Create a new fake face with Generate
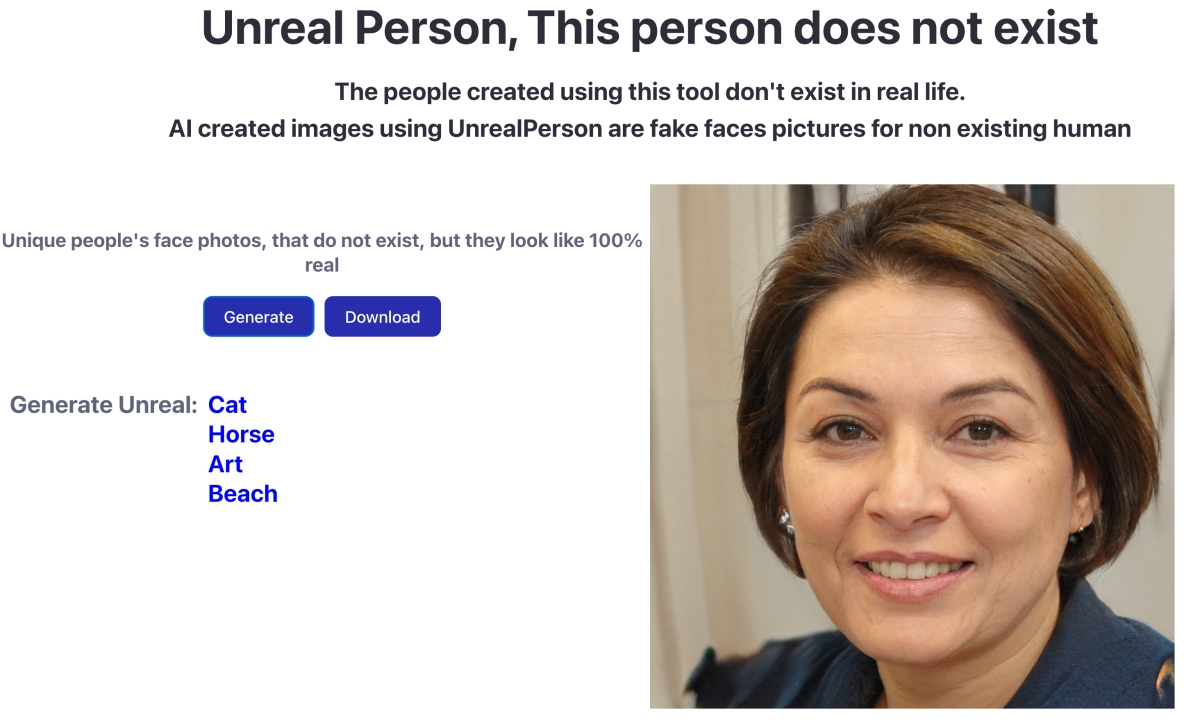This screenshot has height=725, width=1200. pyautogui.click(x=258, y=317)
